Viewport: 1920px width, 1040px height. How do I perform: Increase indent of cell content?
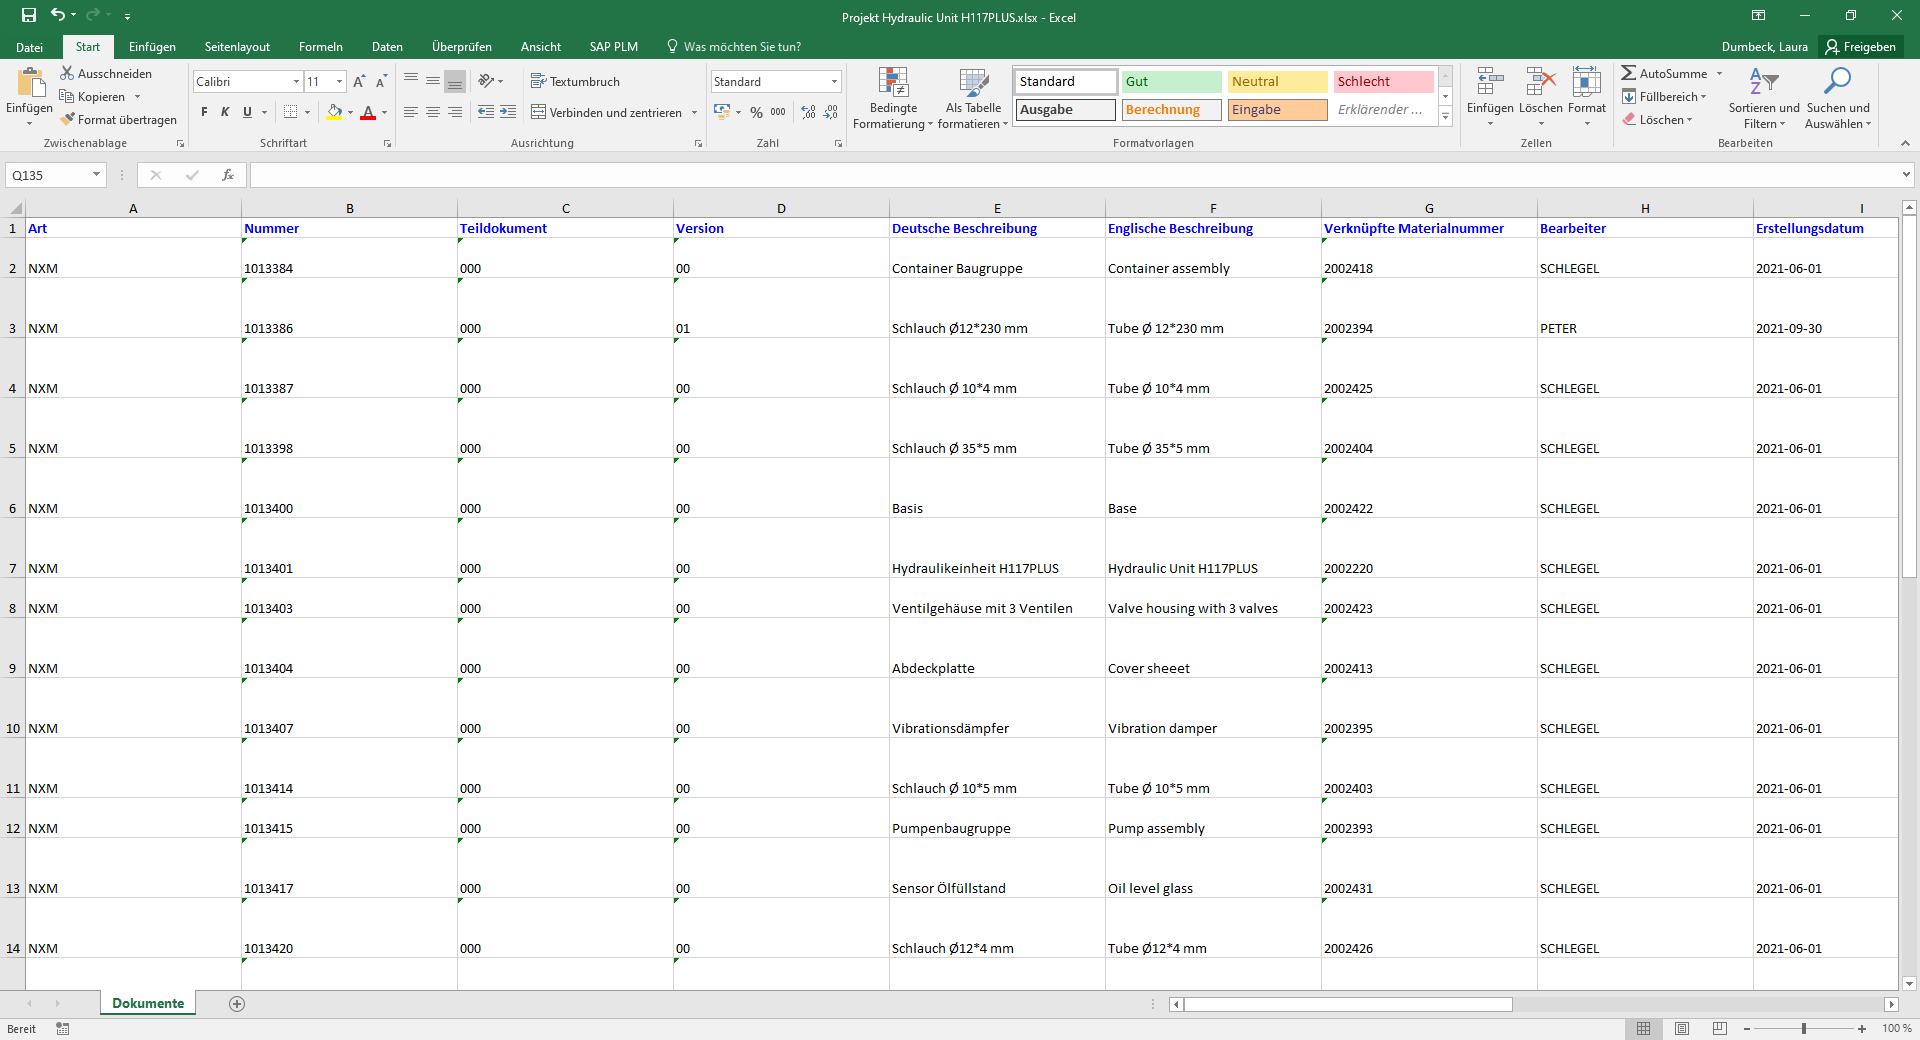[508, 112]
